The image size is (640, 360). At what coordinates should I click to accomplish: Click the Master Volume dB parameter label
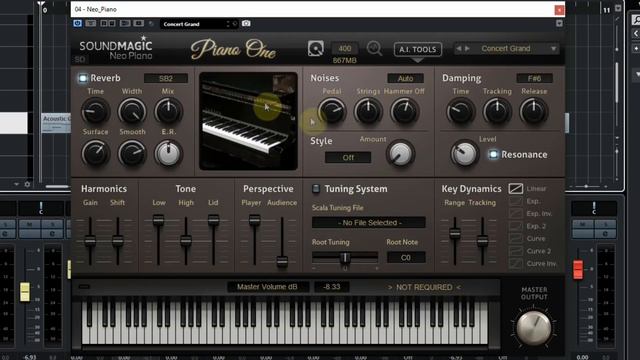[267, 287]
